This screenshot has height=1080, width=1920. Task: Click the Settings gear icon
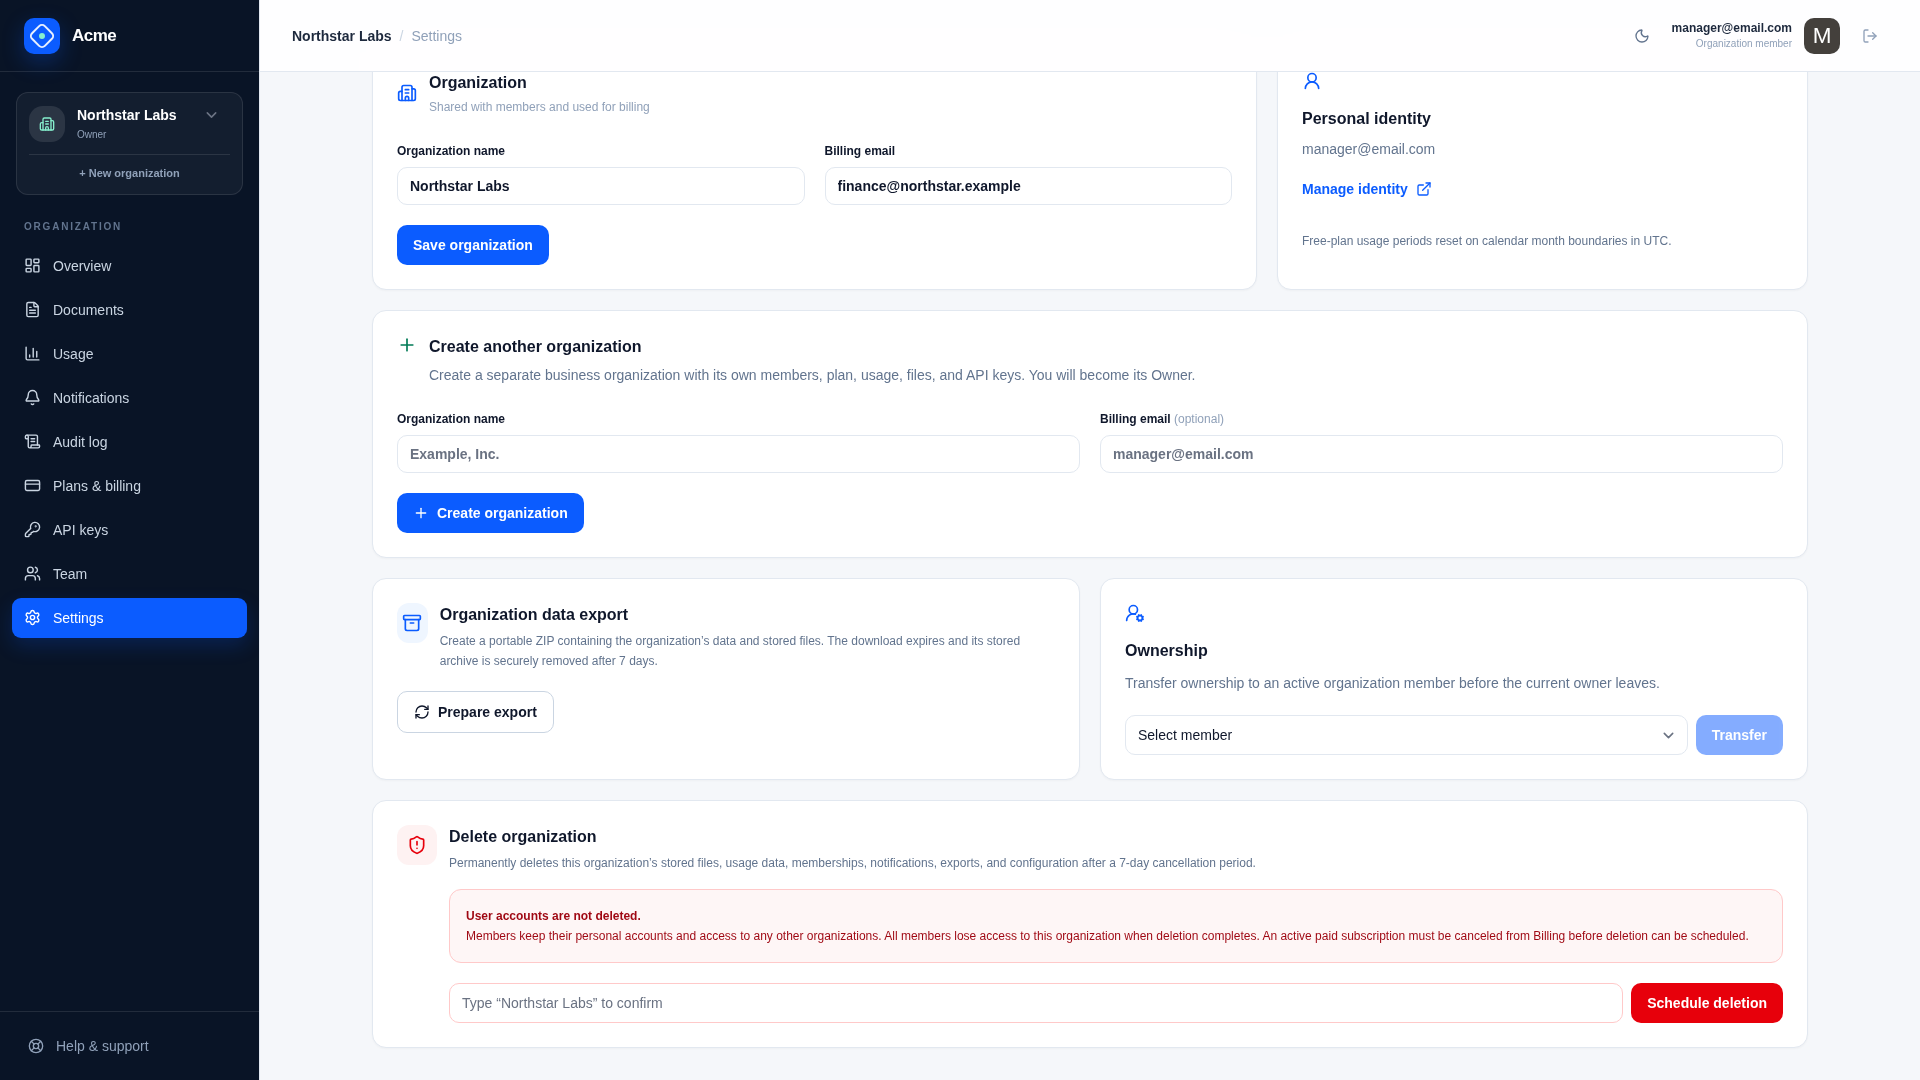(x=32, y=618)
